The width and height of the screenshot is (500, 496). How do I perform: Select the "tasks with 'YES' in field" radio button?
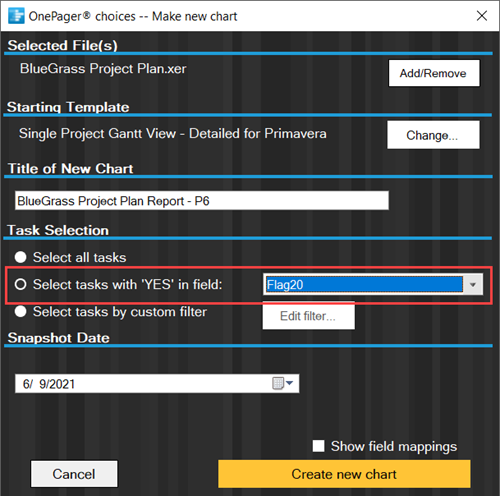(x=21, y=284)
